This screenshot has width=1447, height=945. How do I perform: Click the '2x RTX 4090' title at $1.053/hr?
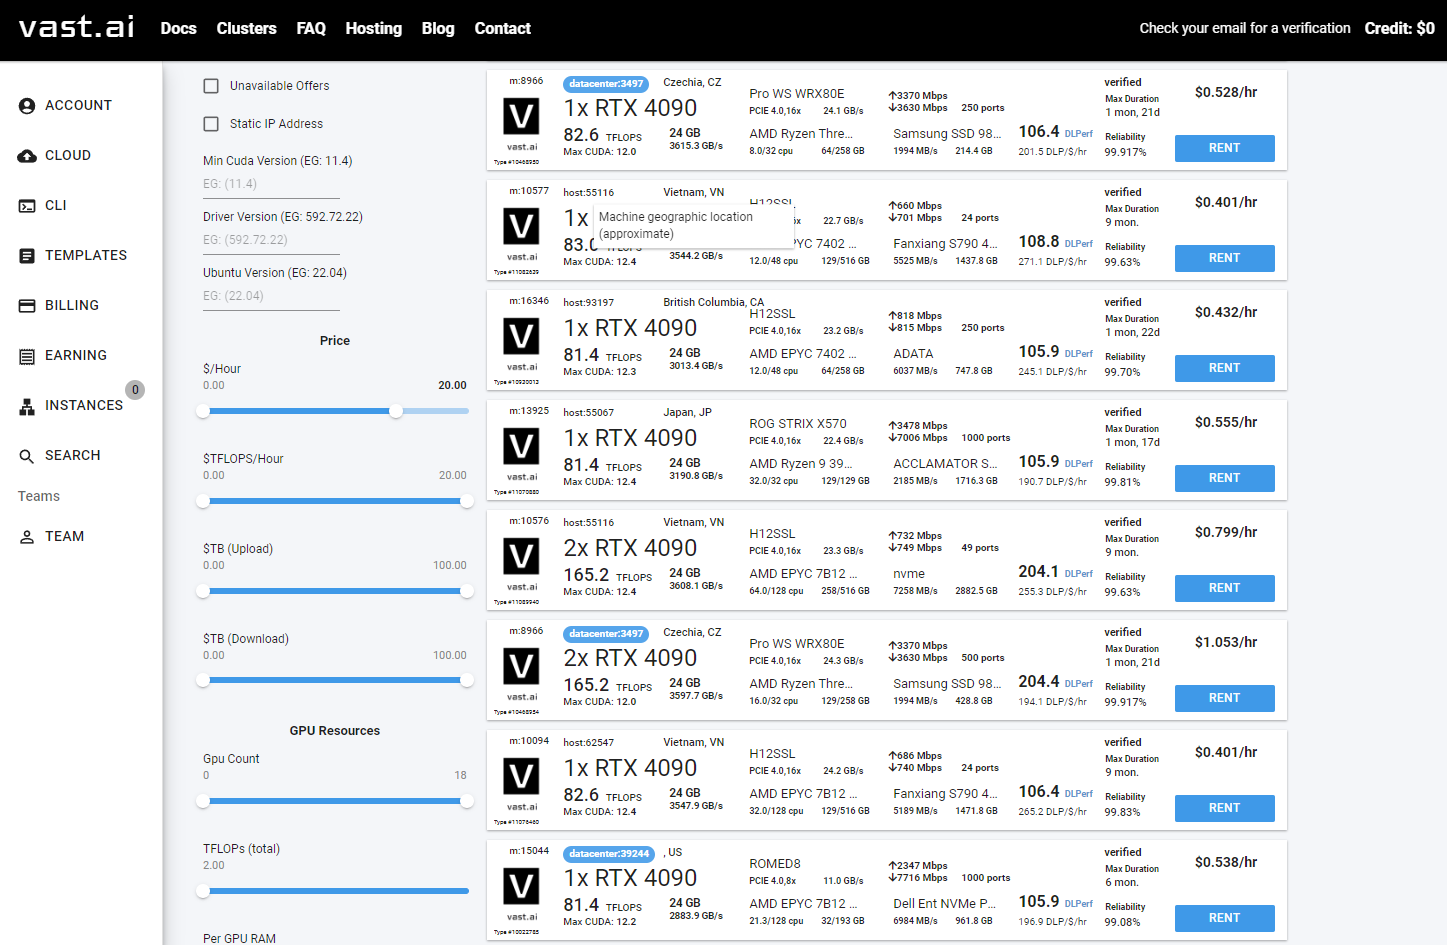coord(630,658)
